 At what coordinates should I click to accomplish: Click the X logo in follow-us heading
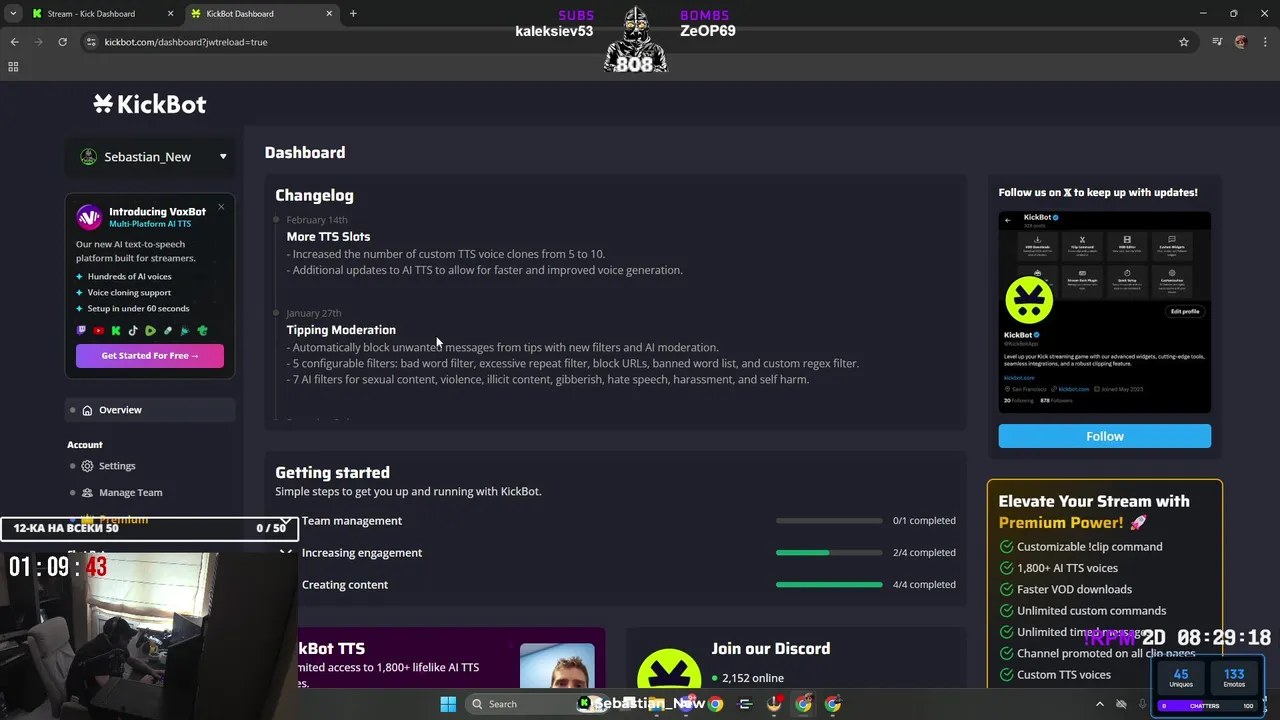click(1067, 192)
